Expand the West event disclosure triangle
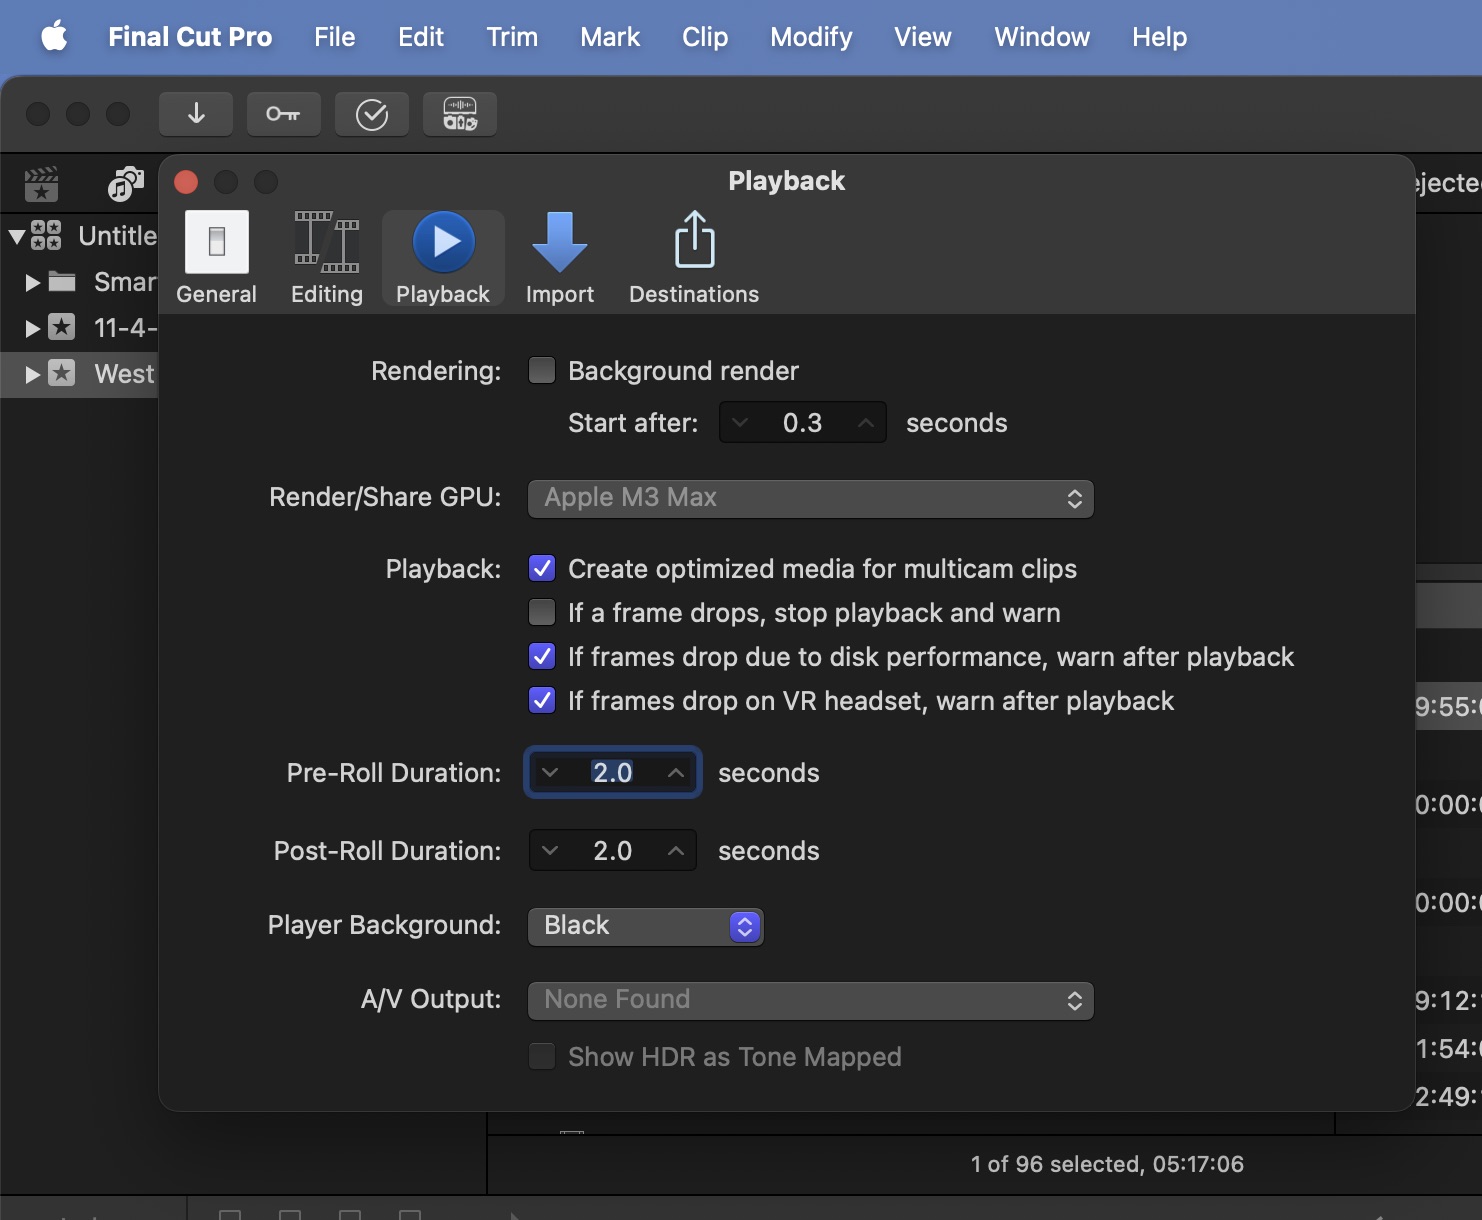Screen dimensions: 1482x1220 click(33, 374)
